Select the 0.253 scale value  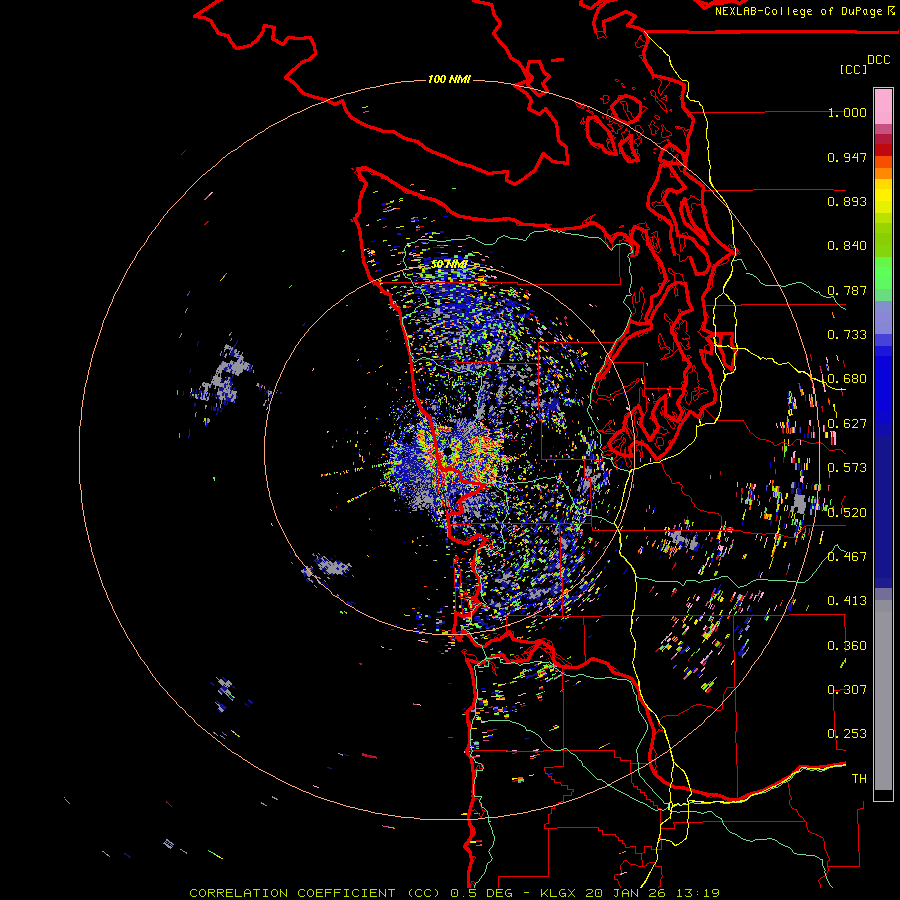coord(847,734)
